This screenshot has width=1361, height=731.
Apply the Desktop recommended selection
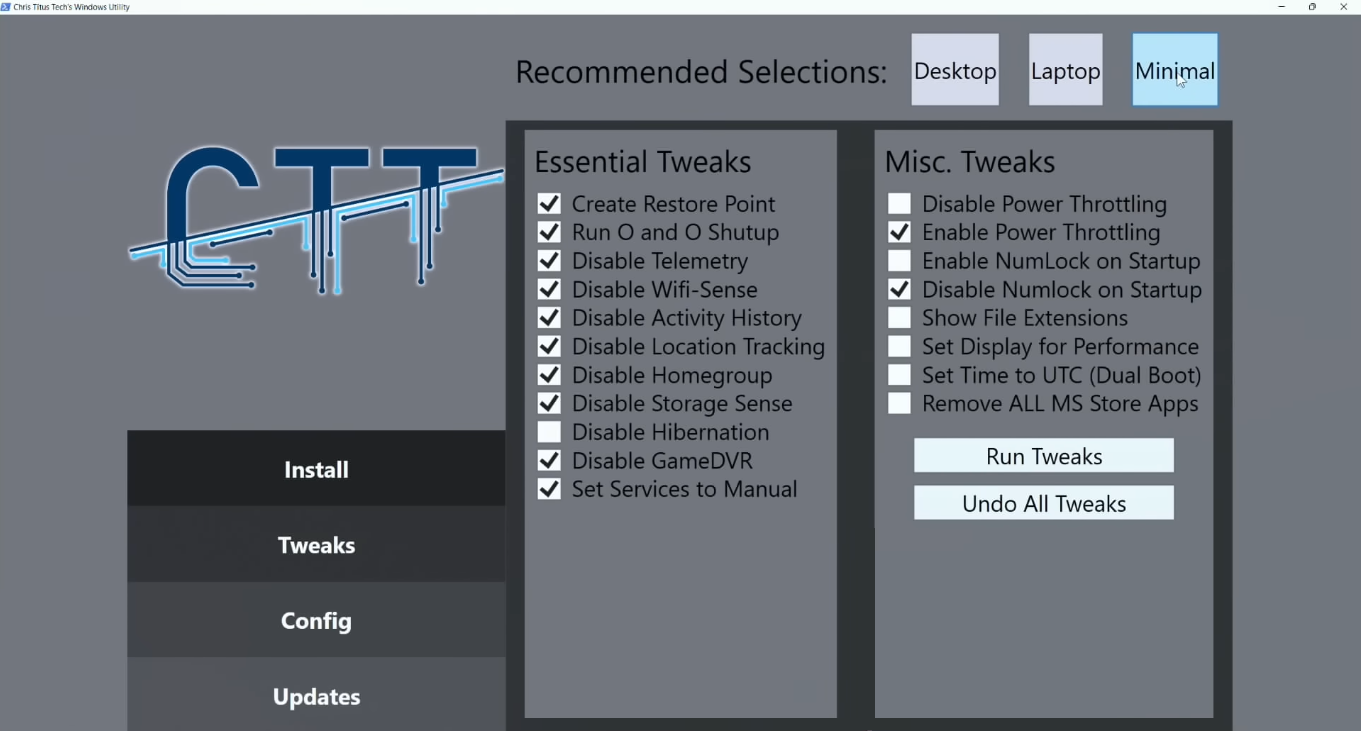click(x=955, y=70)
